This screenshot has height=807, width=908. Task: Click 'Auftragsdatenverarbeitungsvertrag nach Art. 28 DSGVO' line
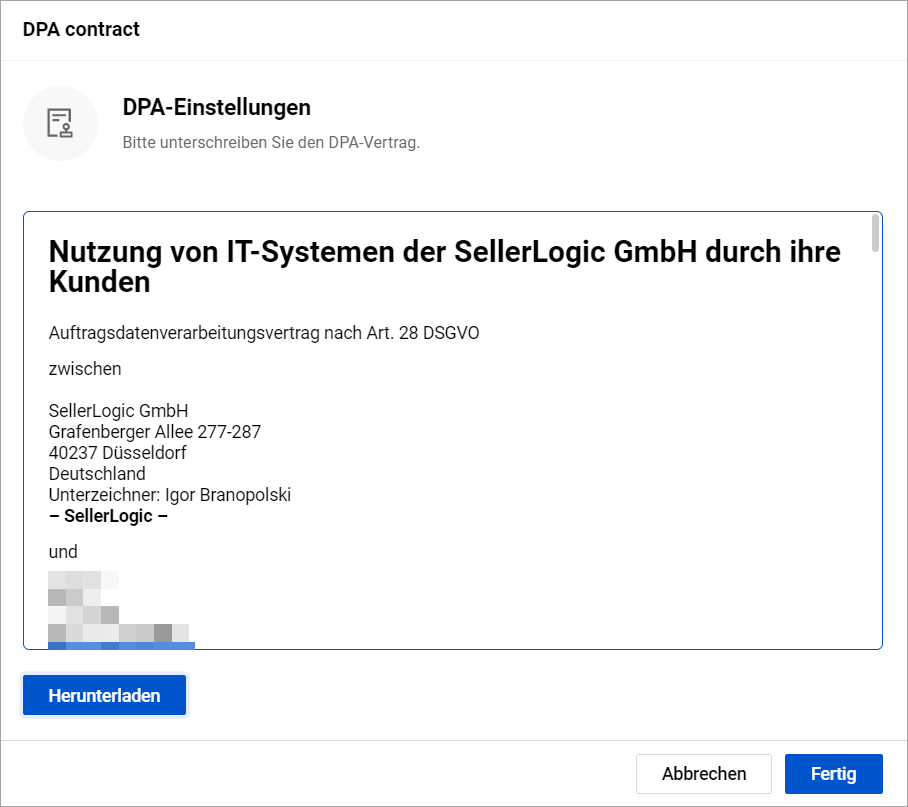point(264,333)
